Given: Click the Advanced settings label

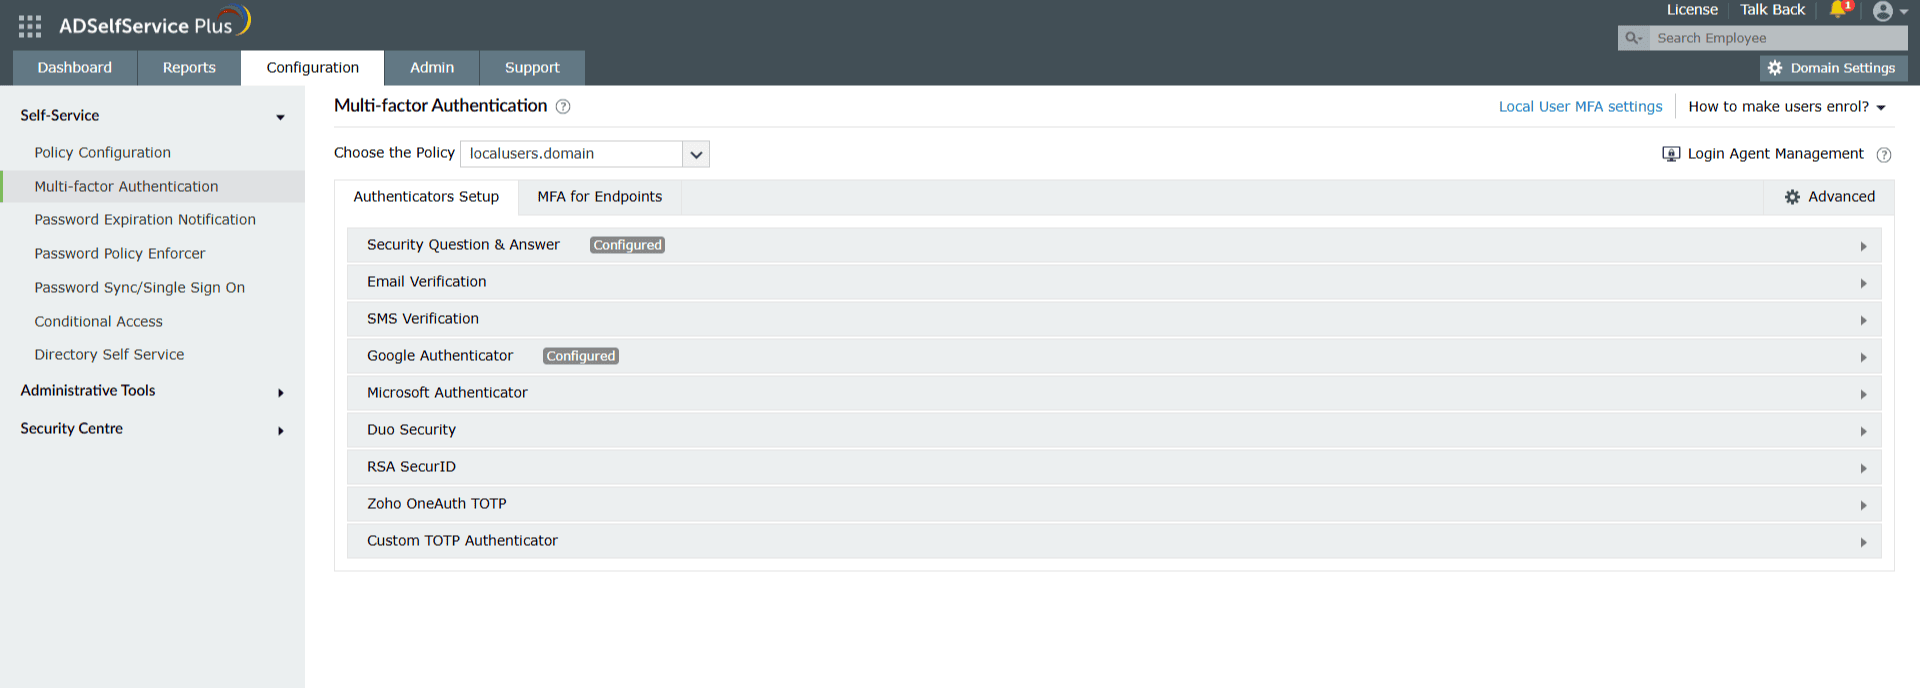Looking at the screenshot, I should point(1841,197).
